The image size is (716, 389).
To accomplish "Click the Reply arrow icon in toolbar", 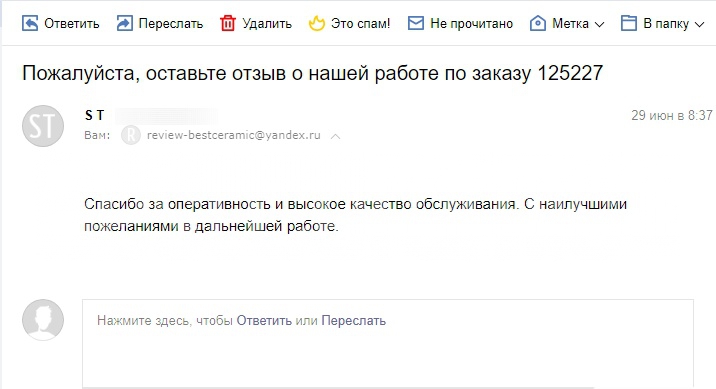I will (x=30, y=23).
